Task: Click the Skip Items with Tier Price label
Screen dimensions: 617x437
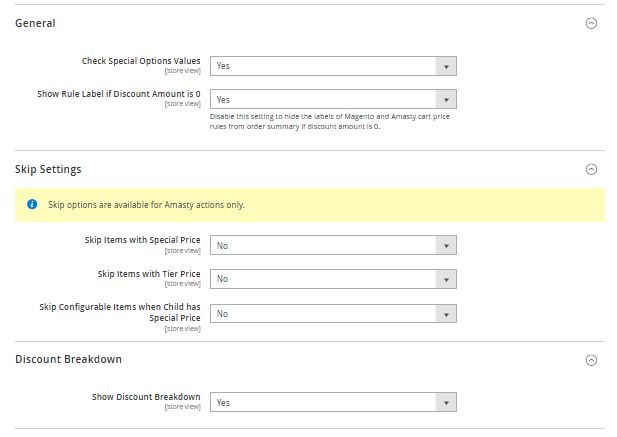Action: (x=149, y=274)
